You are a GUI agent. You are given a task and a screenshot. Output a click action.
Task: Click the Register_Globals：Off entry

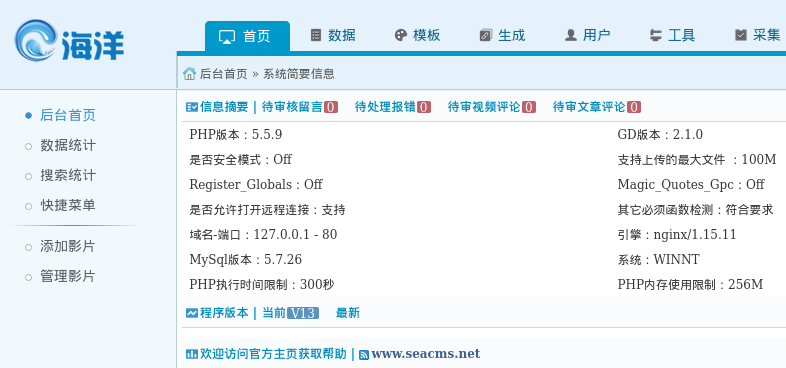point(256,185)
